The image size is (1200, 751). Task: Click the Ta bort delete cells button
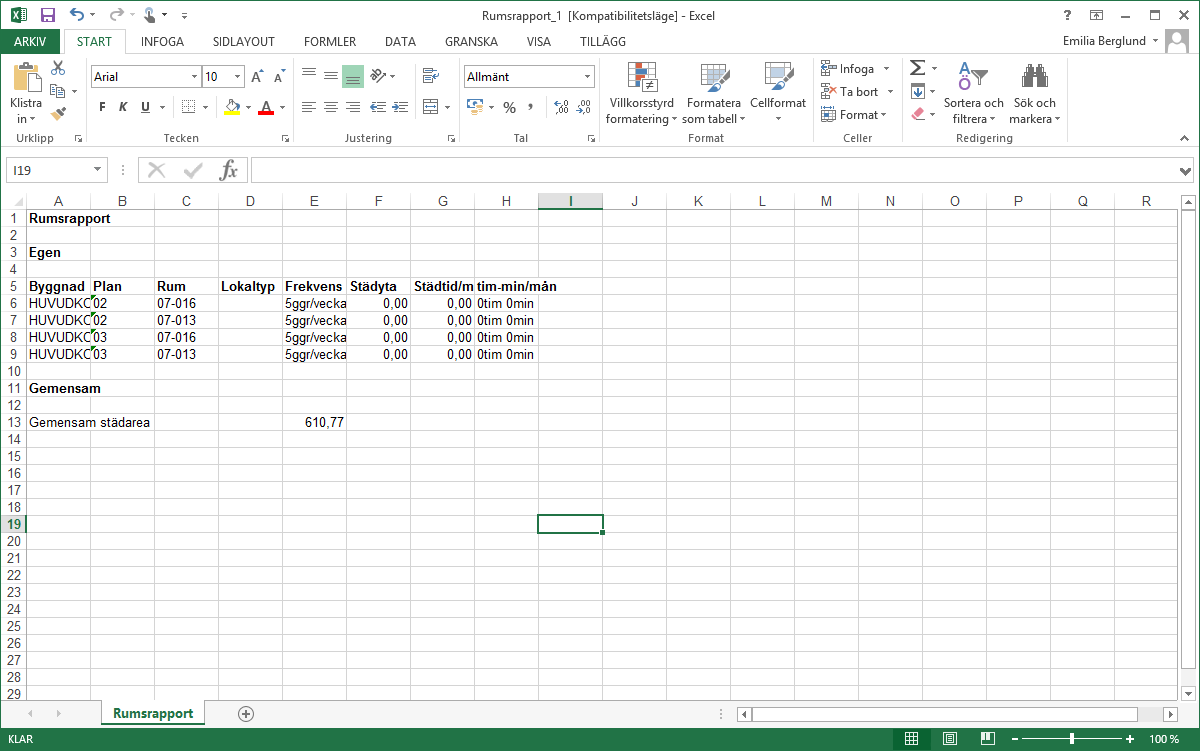(x=850, y=91)
